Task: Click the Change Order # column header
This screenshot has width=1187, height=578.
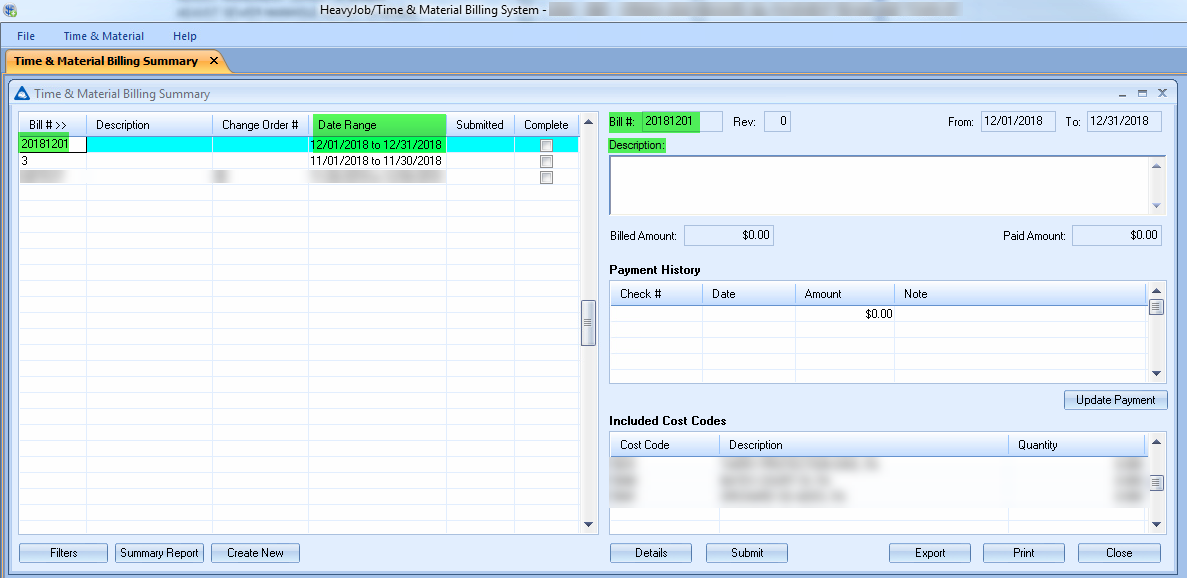Action: coord(260,125)
